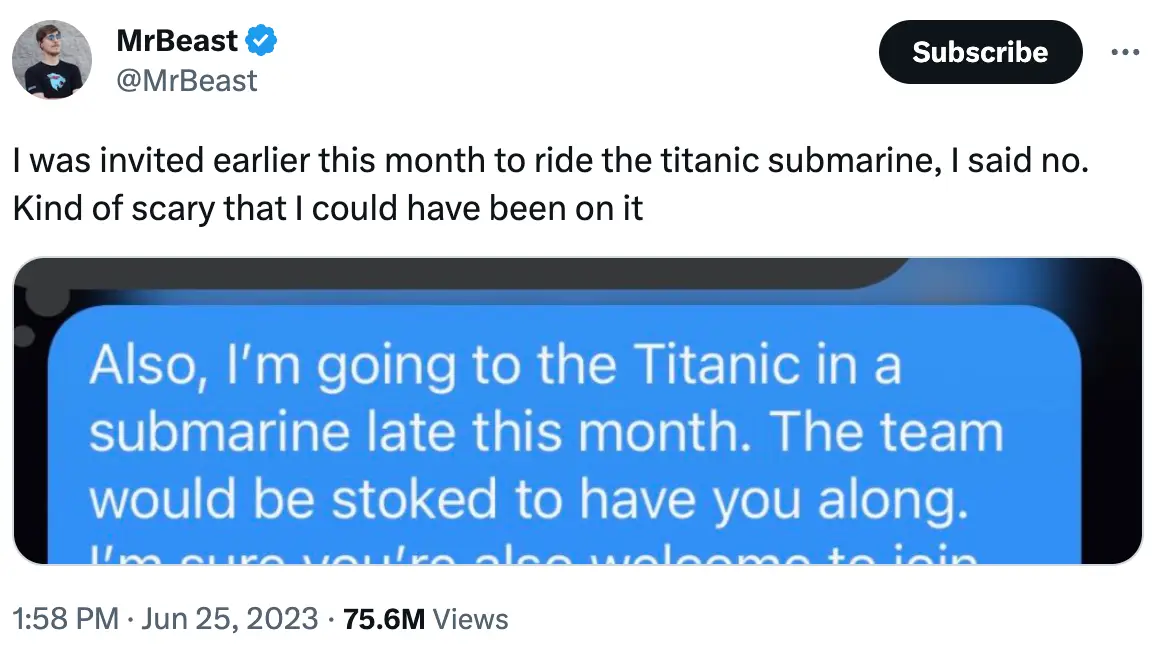Click the @MrBeast handle
Image resolution: width=1162 pixels, height=662 pixels.
click(188, 82)
